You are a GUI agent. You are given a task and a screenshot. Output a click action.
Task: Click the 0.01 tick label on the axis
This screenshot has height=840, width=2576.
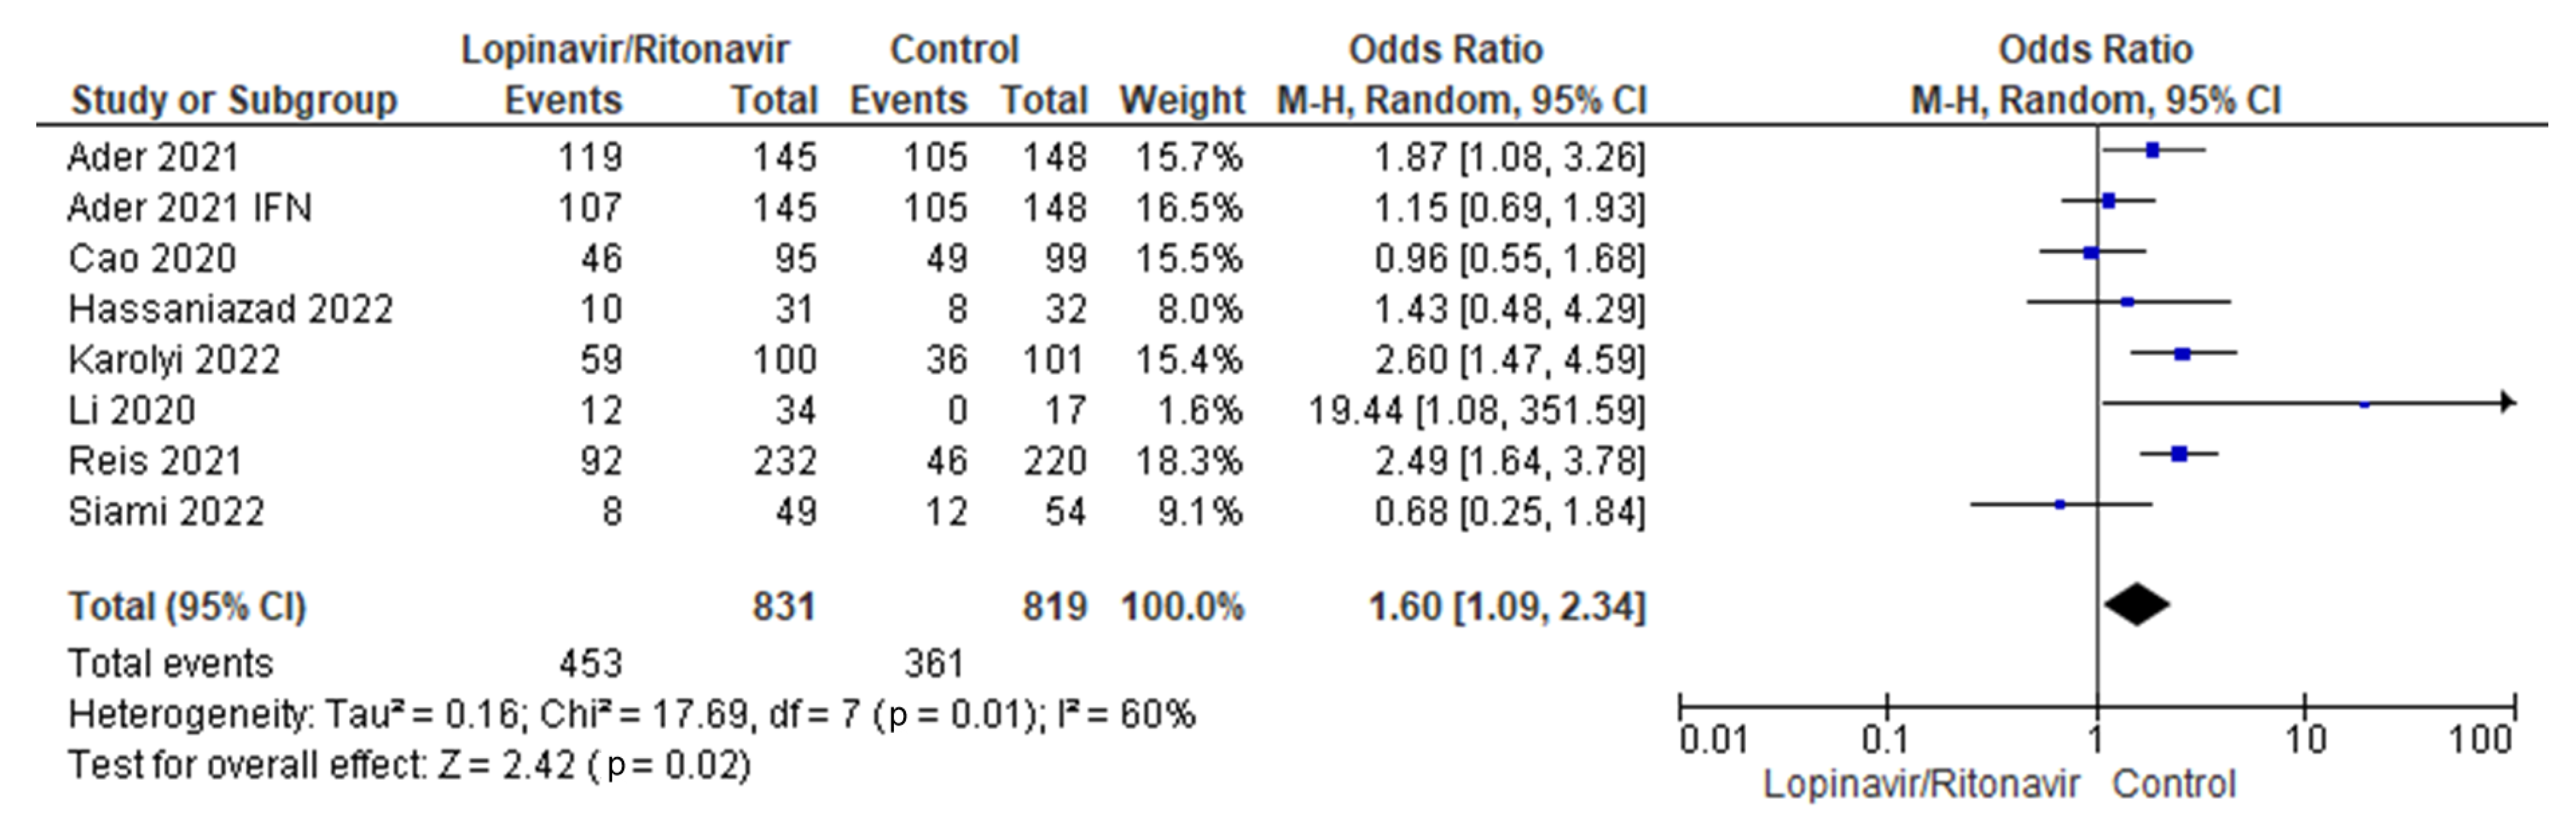pyautogui.click(x=1714, y=741)
